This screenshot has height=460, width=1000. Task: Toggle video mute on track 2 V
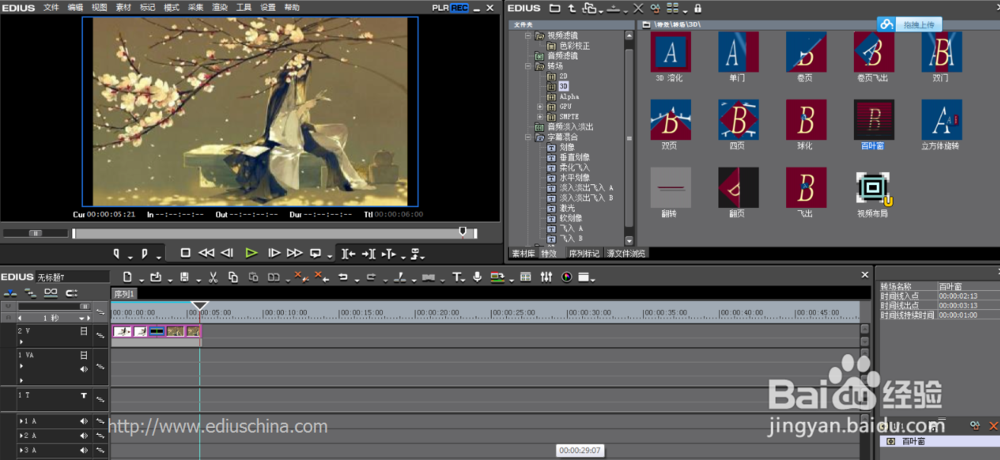84,331
